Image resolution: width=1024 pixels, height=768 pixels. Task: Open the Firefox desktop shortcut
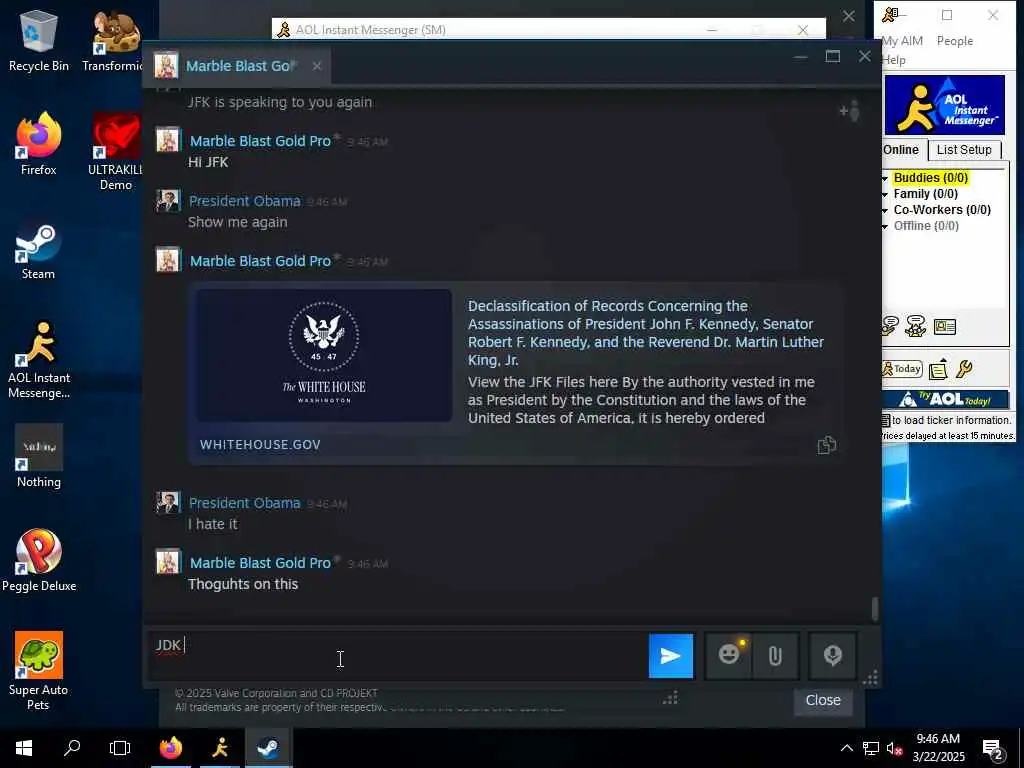point(39,144)
